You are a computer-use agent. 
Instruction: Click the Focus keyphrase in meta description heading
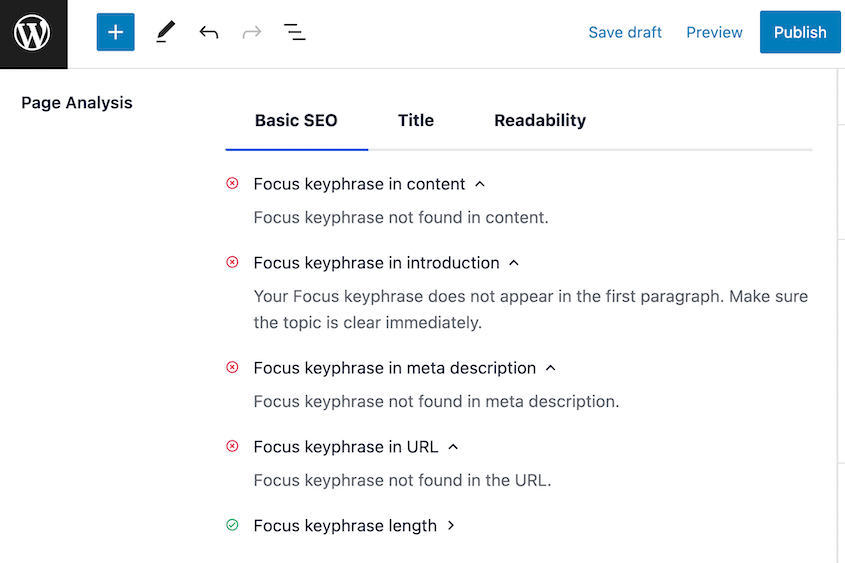coord(395,368)
